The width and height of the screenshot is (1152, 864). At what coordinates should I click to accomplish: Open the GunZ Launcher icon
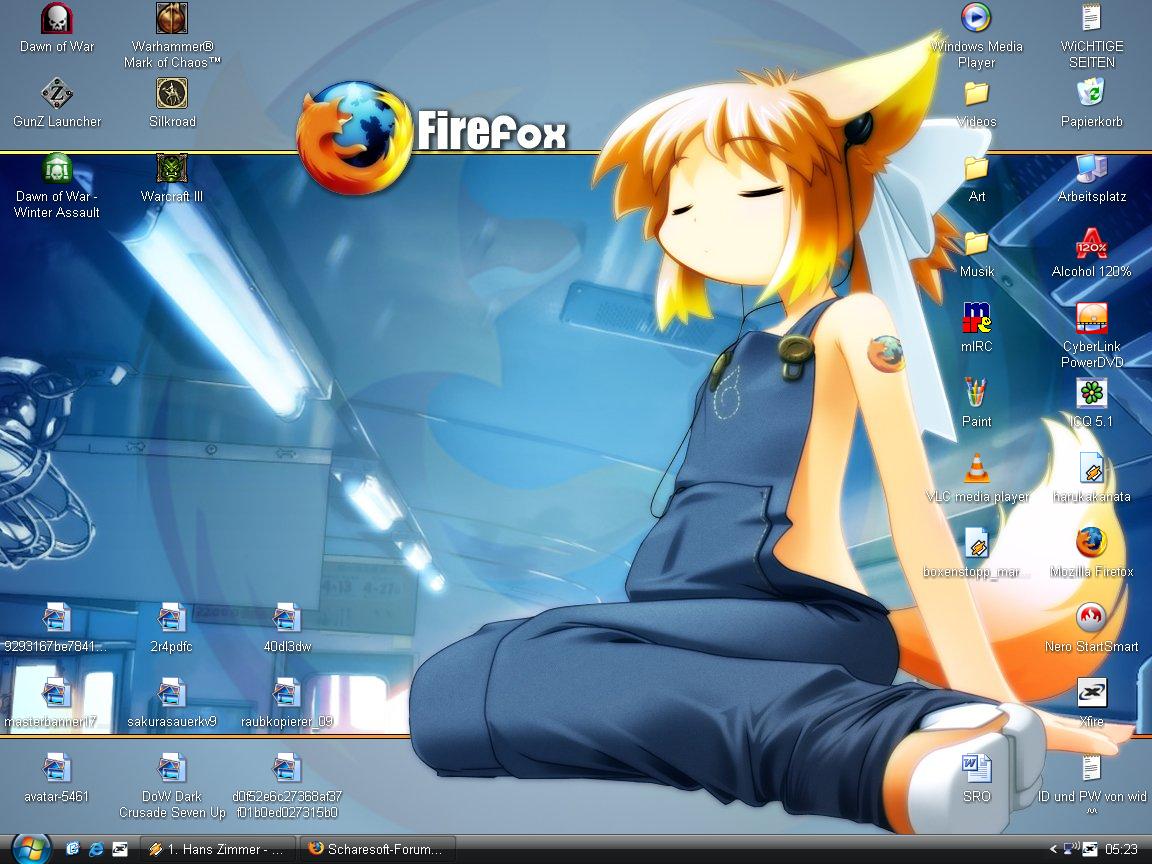click(57, 95)
